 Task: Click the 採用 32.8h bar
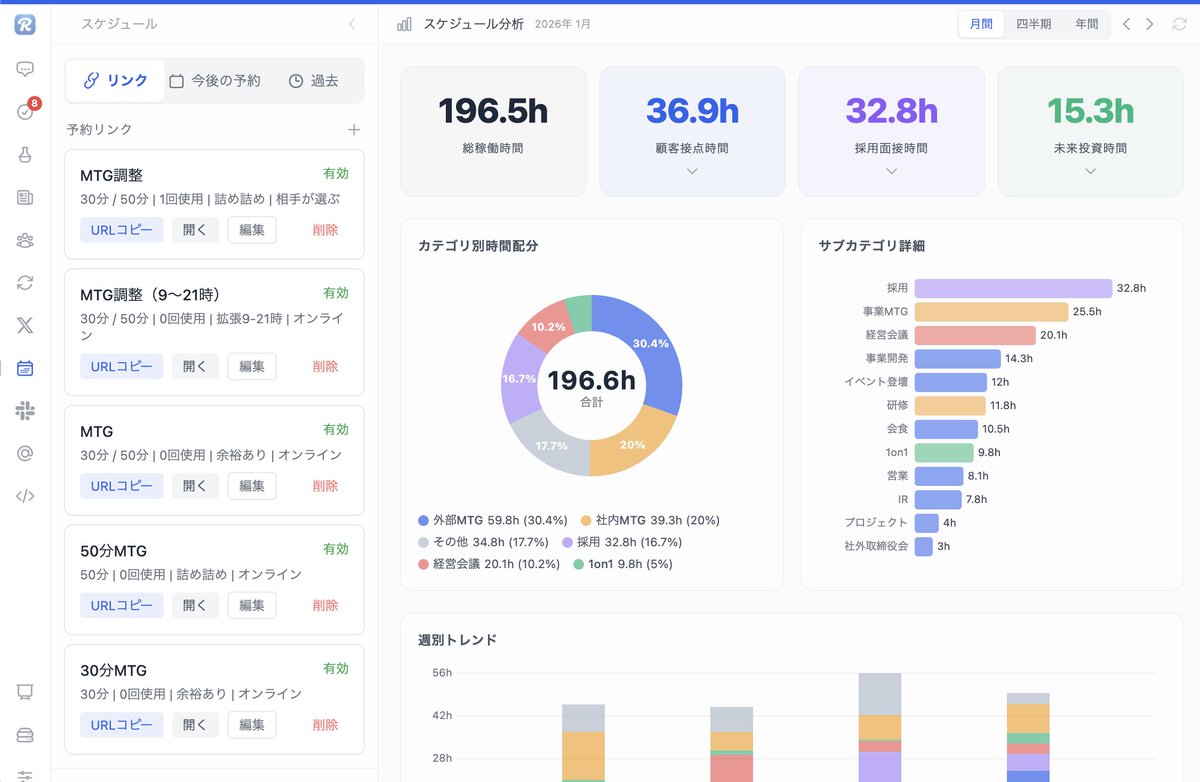tap(1013, 288)
